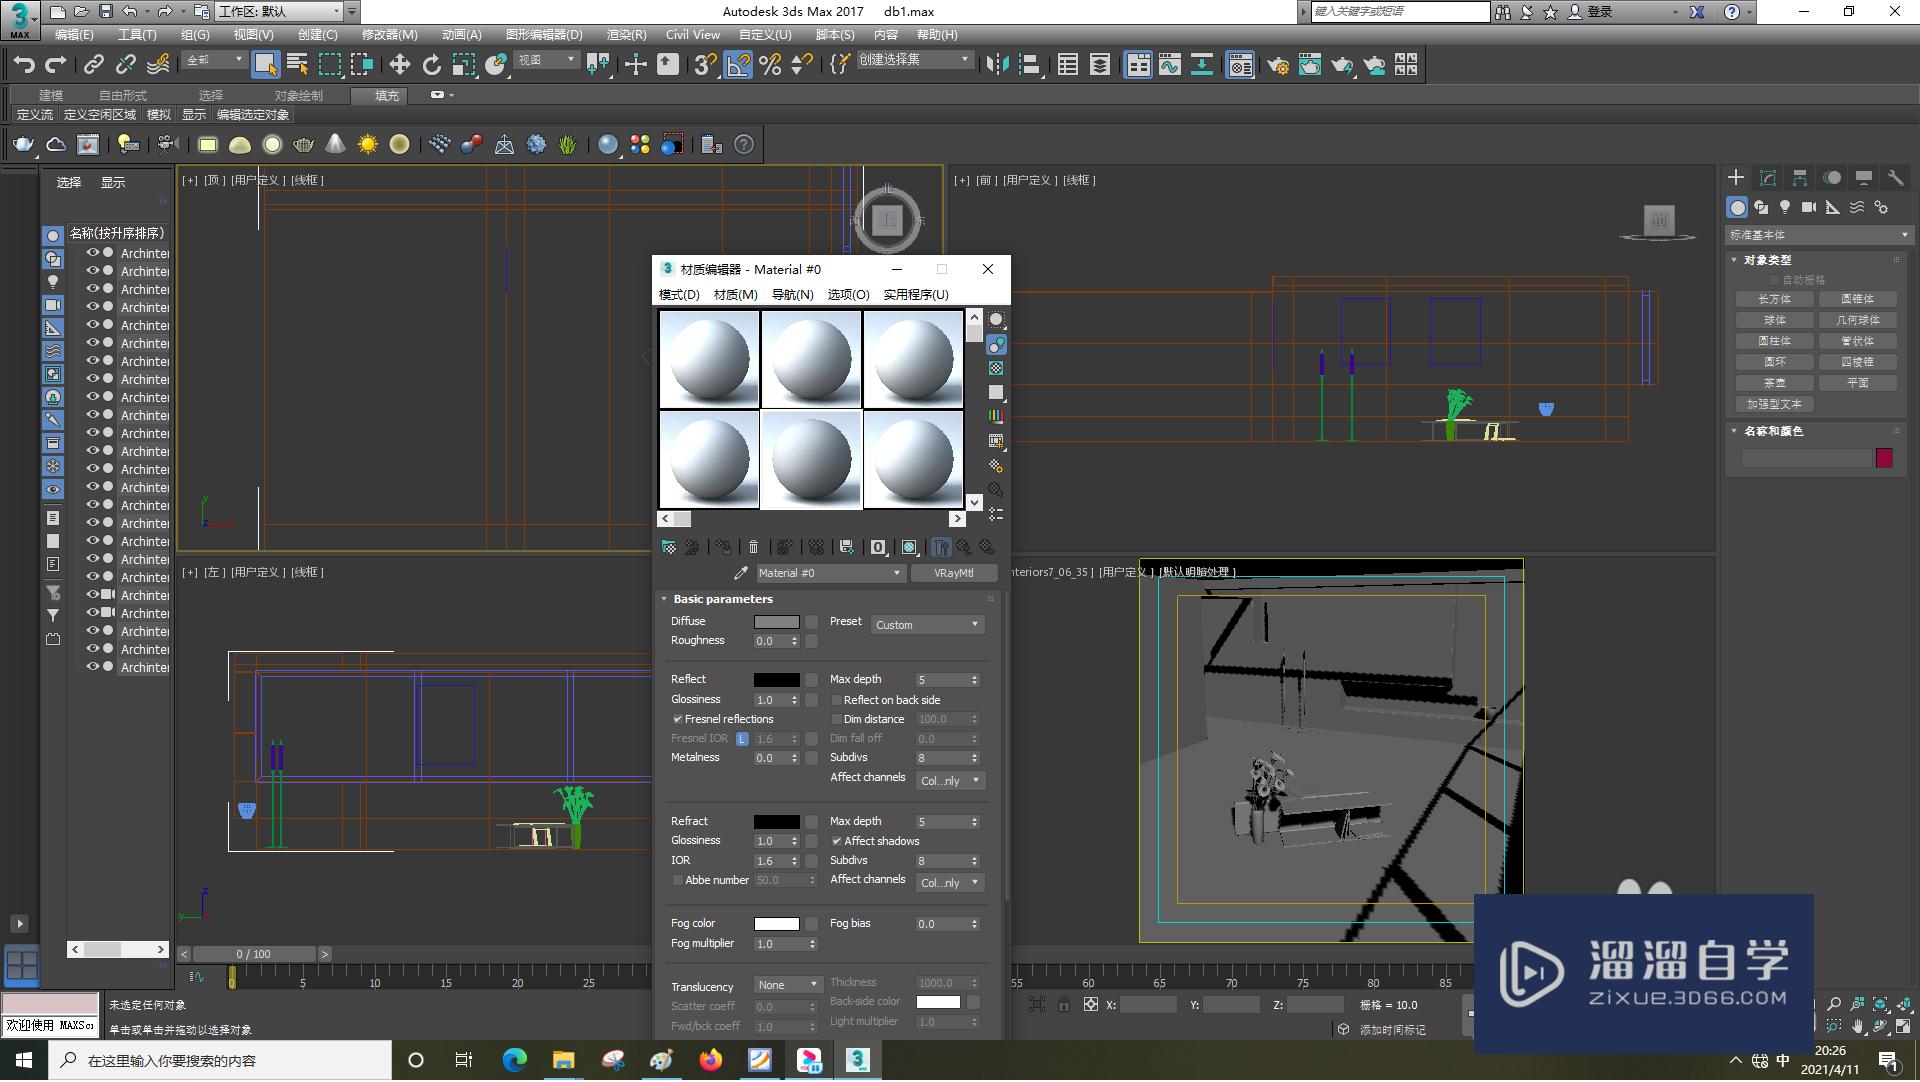This screenshot has height=1082, width=1920.
Task: Expand the Translucency None dropdown
Action: 788,985
